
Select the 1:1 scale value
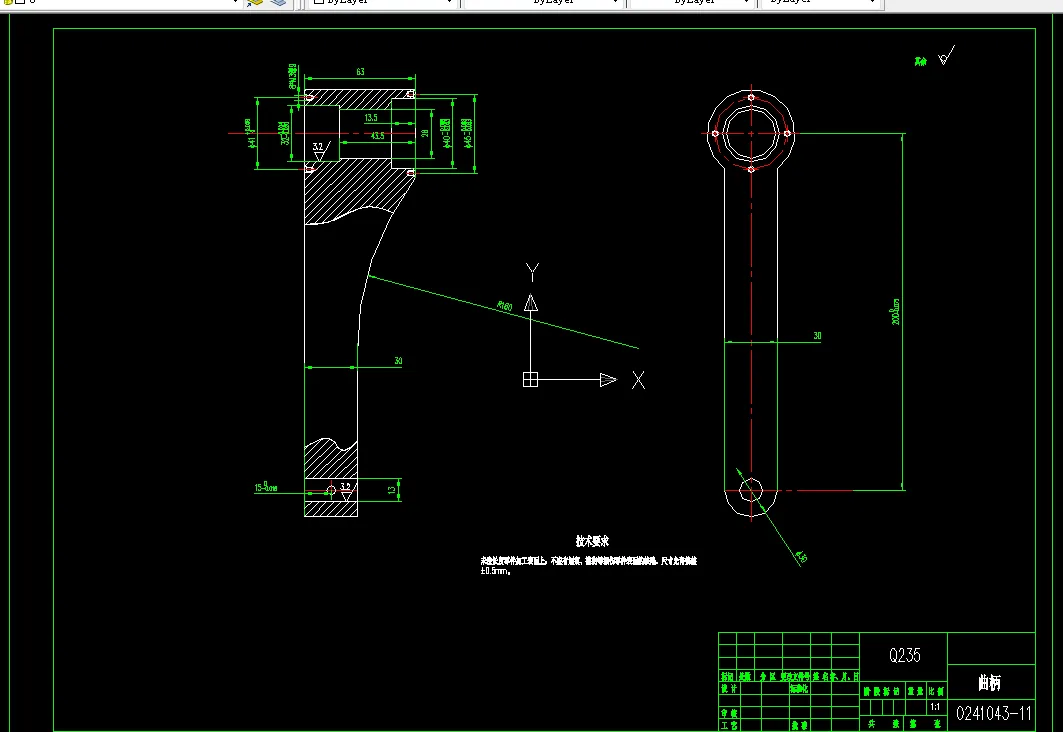[936, 706]
